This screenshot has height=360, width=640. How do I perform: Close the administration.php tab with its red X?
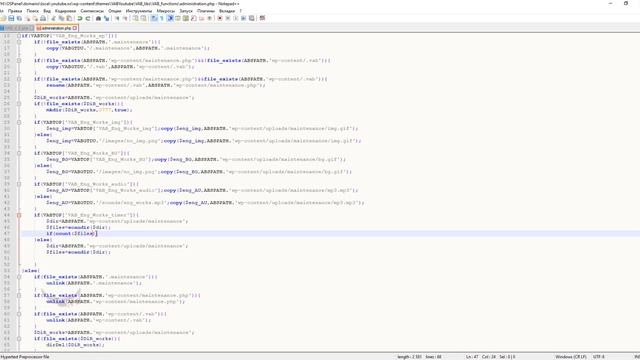click(75, 28)
